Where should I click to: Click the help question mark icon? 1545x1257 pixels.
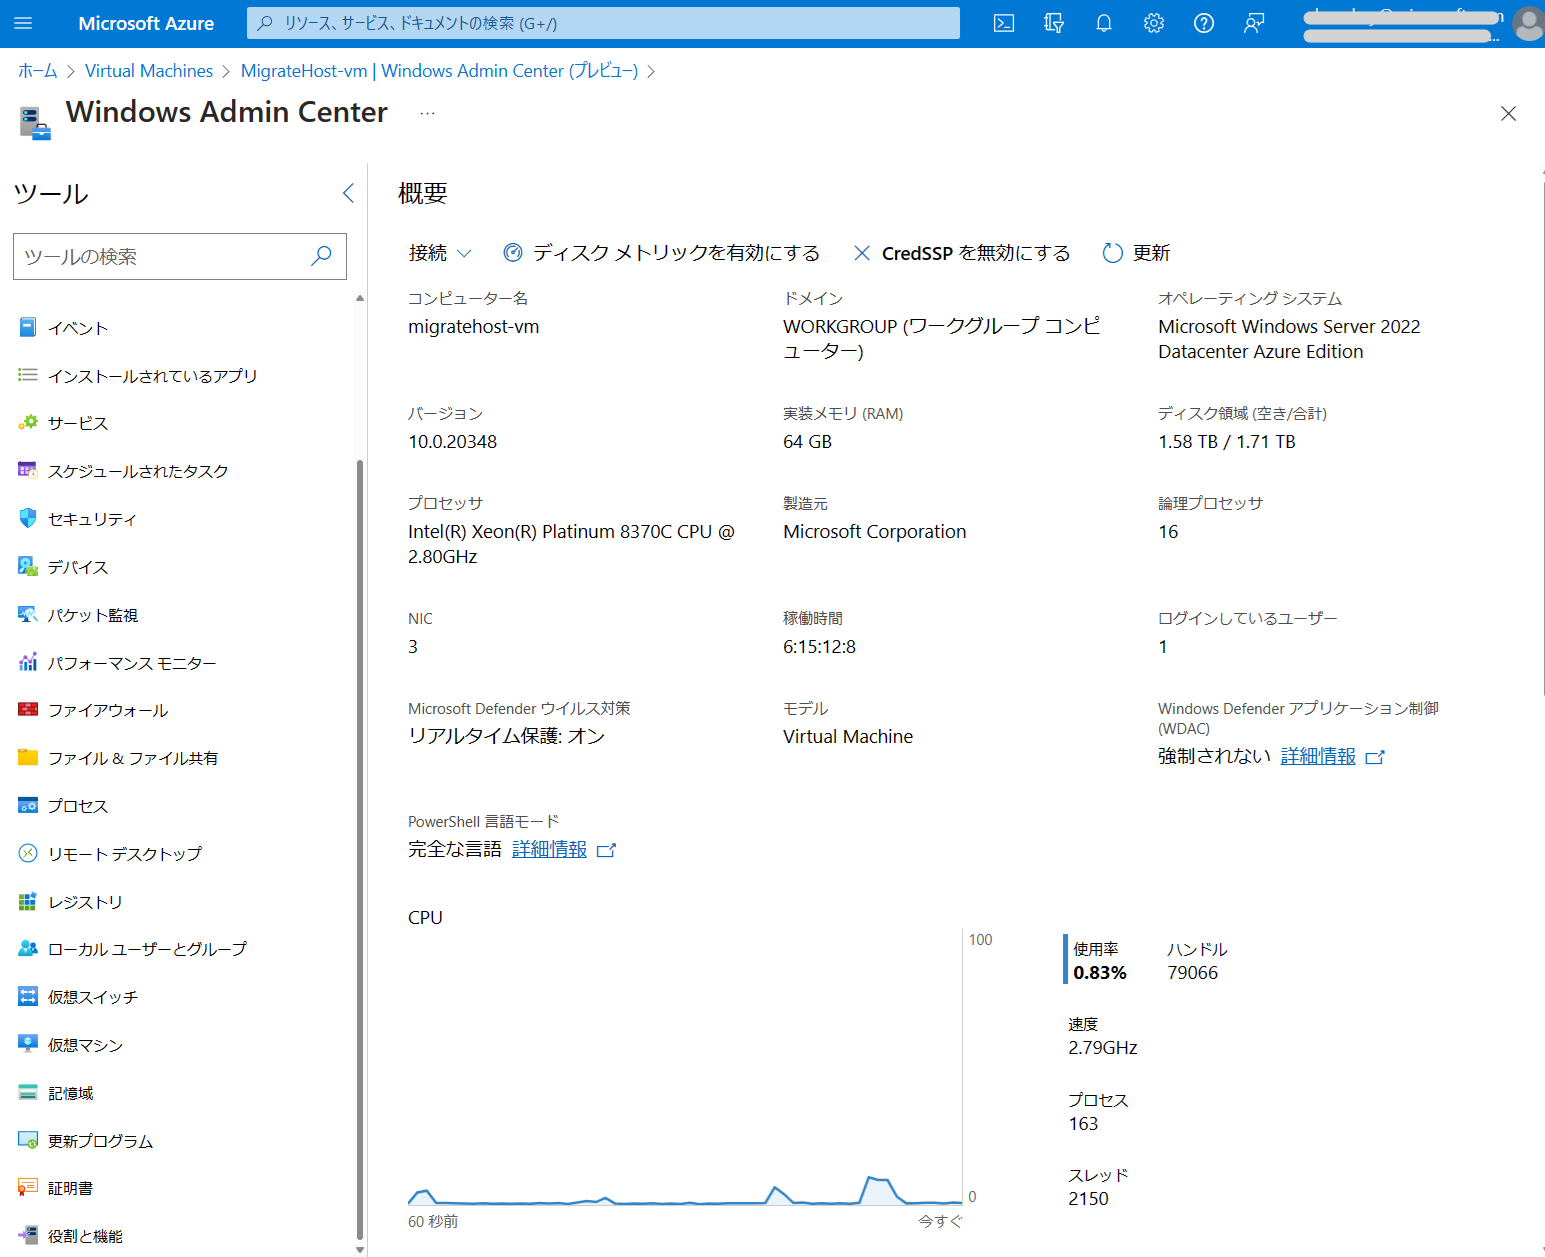click(x=1204, y=23)
